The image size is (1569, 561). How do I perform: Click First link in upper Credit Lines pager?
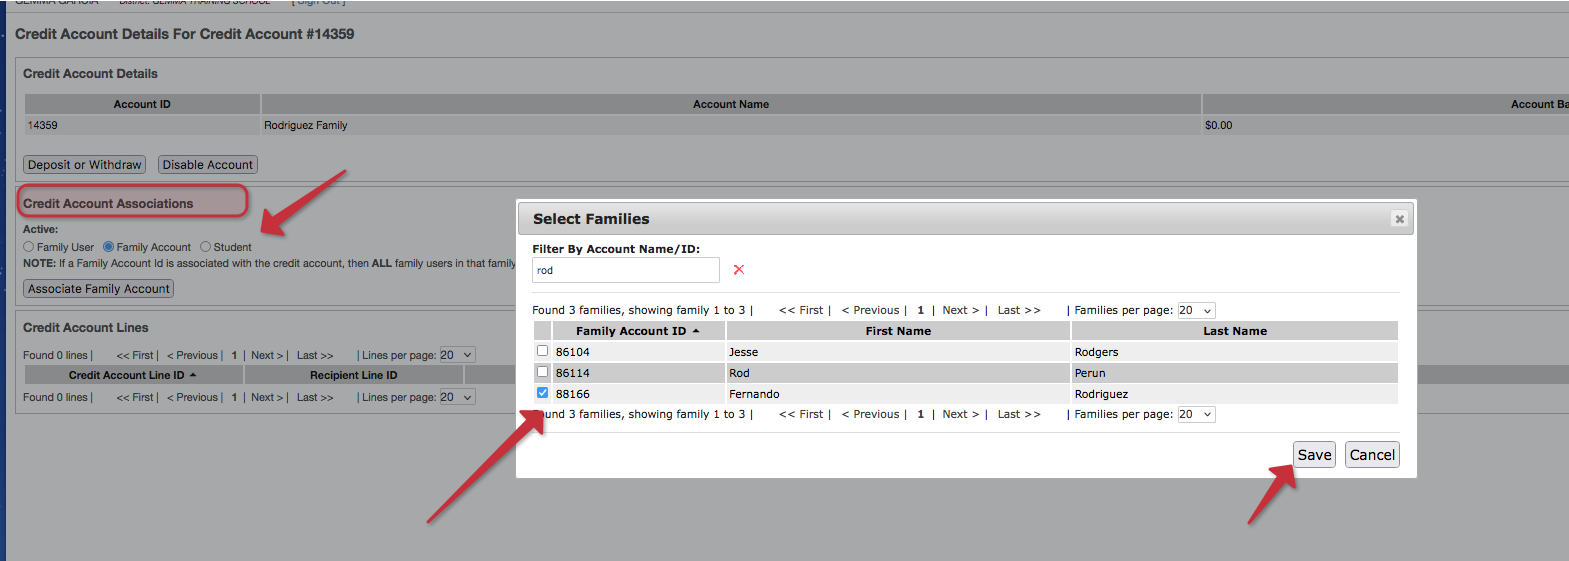point(135,355)
